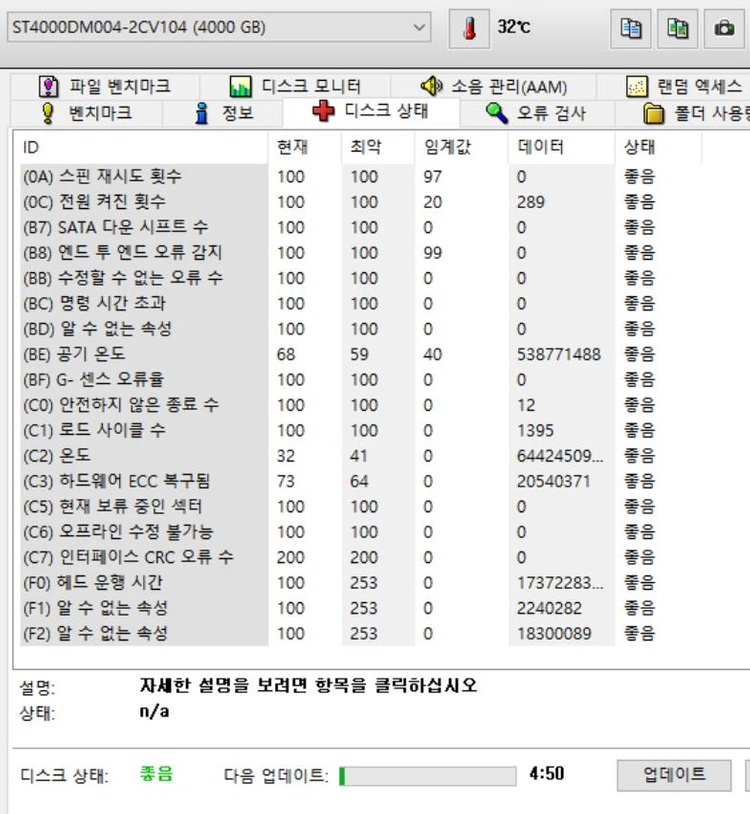Image resolution: width=750 pixels, height=814 pixels.
Task: Click the threshold value 97
Action: click(x=432, y=177)
